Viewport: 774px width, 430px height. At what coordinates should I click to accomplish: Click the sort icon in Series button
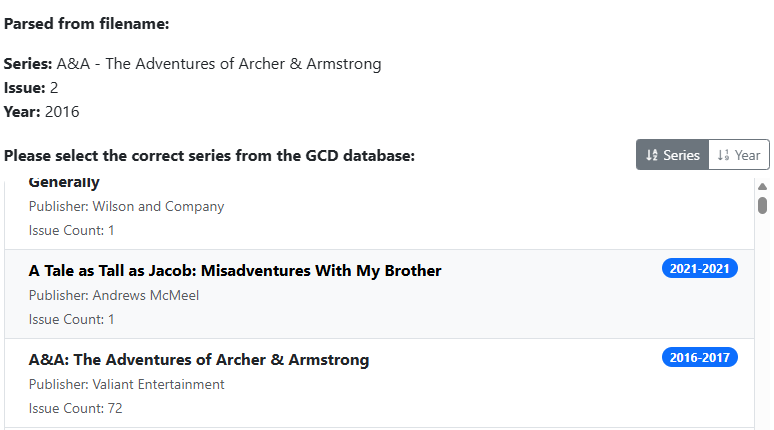[x=652, y=155]
